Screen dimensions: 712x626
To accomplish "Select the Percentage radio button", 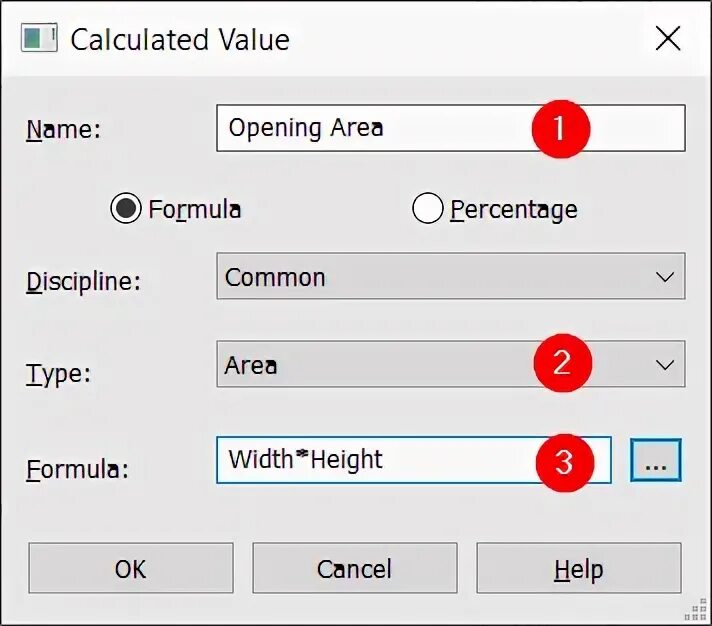I will click(x=427, y=208).
